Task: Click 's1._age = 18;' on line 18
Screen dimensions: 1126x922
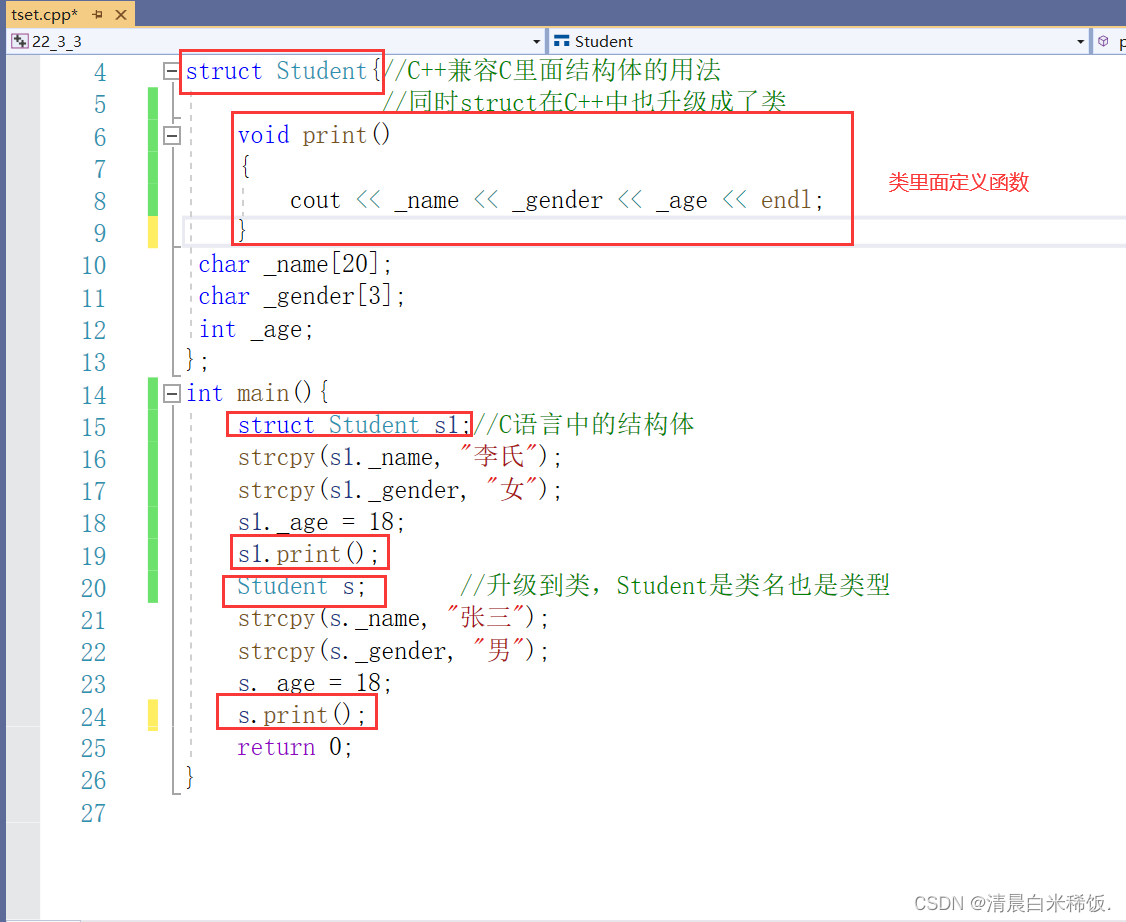Action: coord(321,522)
